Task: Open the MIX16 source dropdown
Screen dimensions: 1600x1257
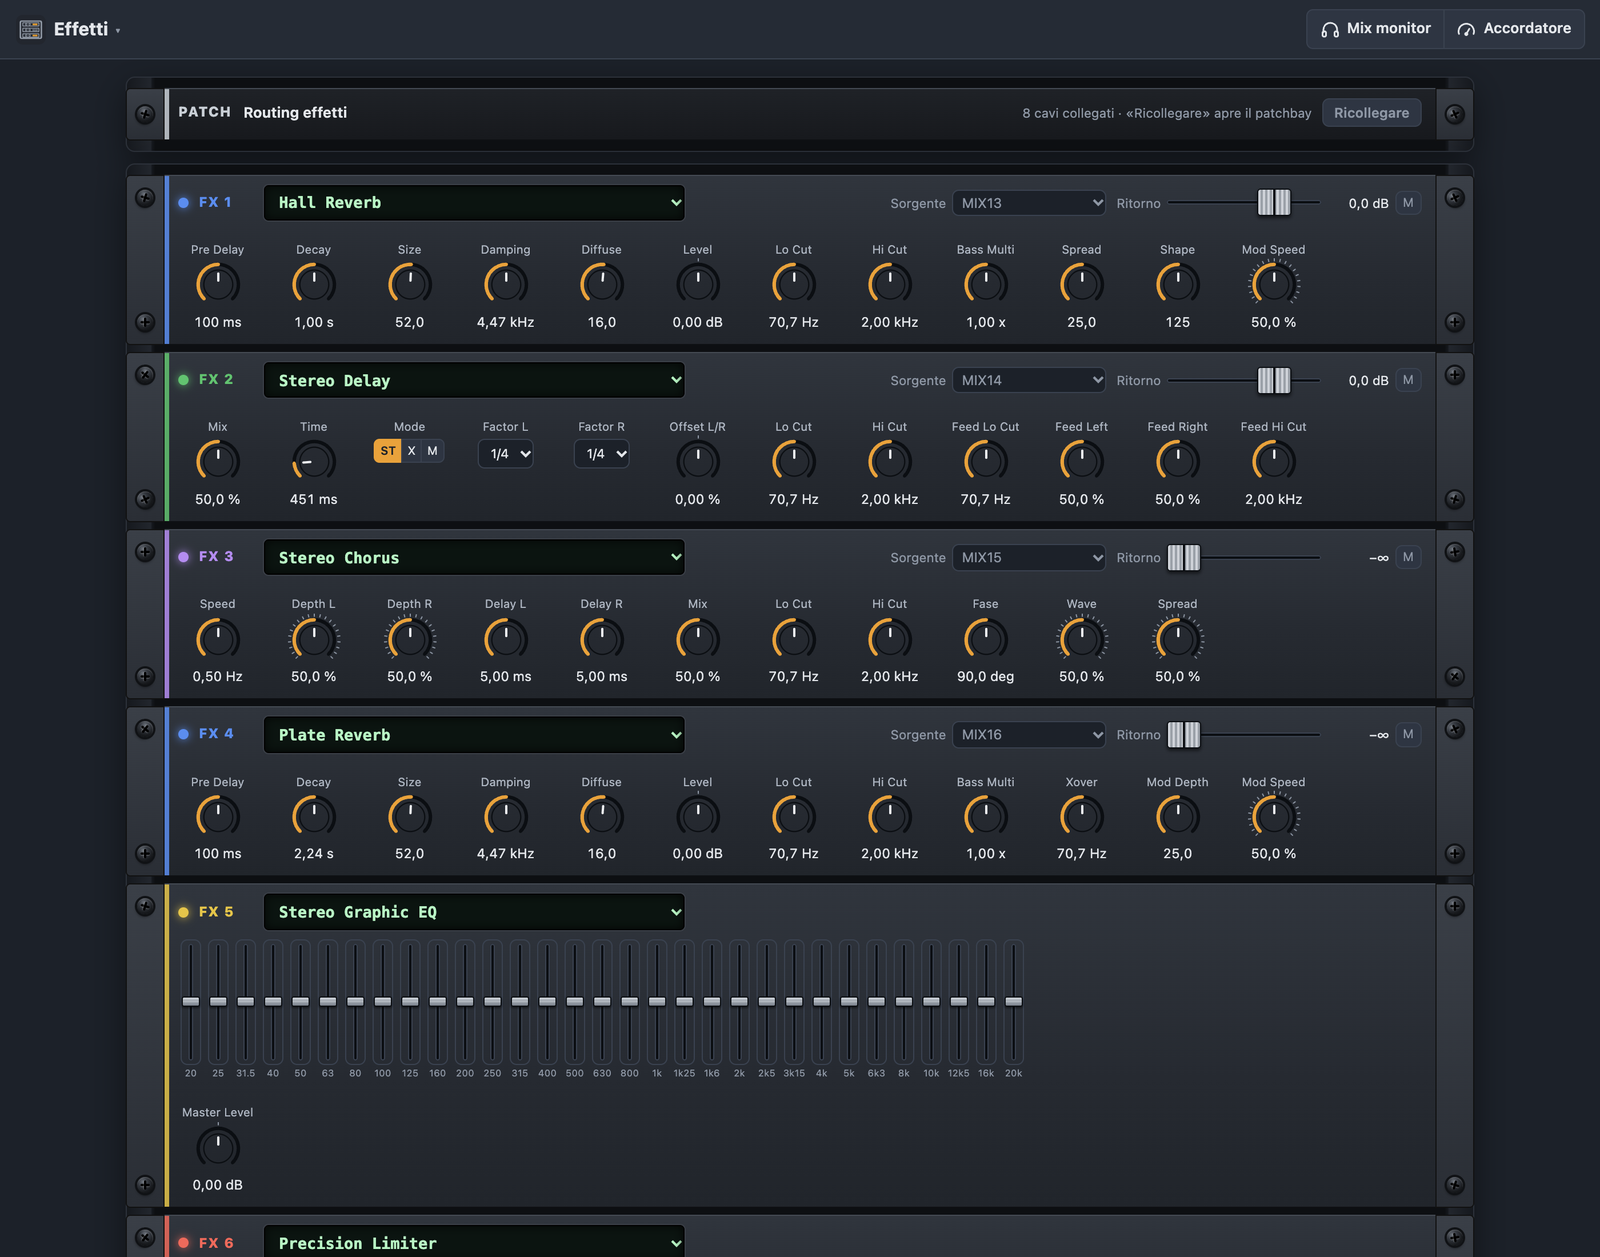Action: 1029,735
